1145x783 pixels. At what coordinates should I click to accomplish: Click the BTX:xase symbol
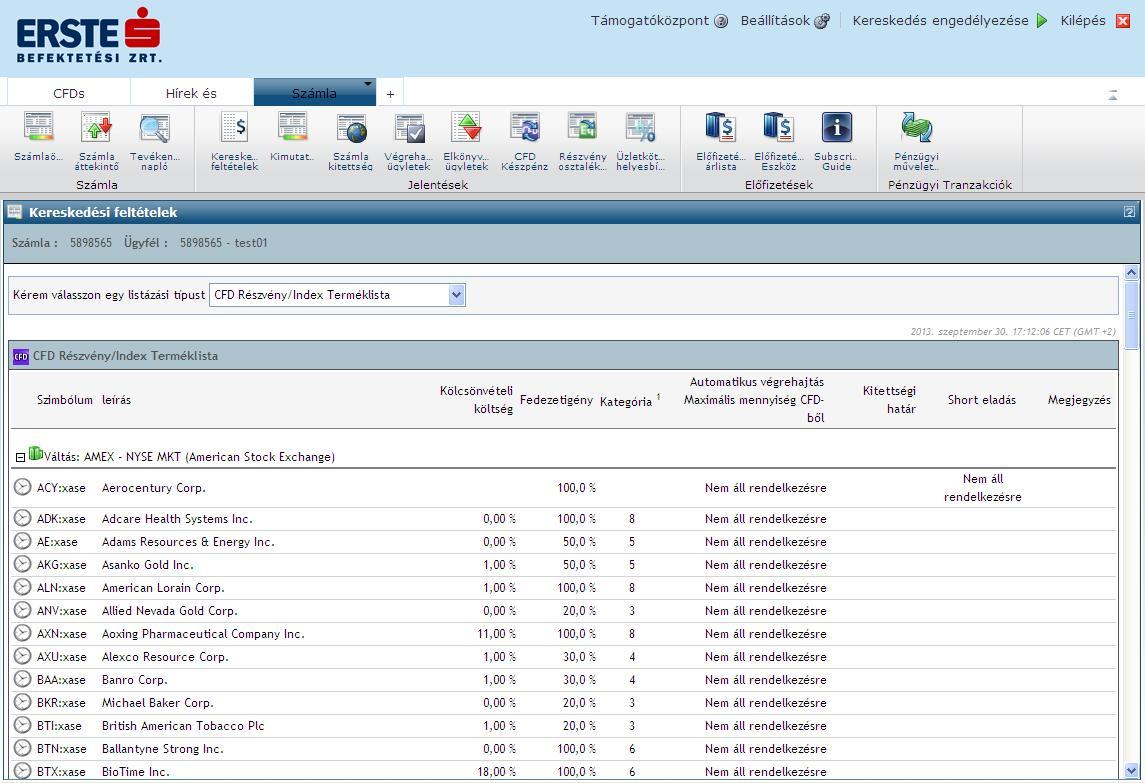tap(61, 771)
